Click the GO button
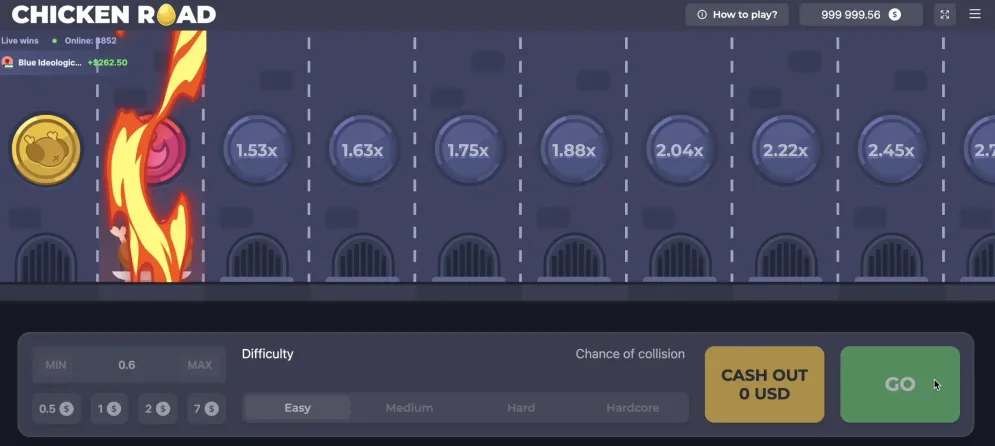Screen dimensions: 995x446 tap(900, 384)
